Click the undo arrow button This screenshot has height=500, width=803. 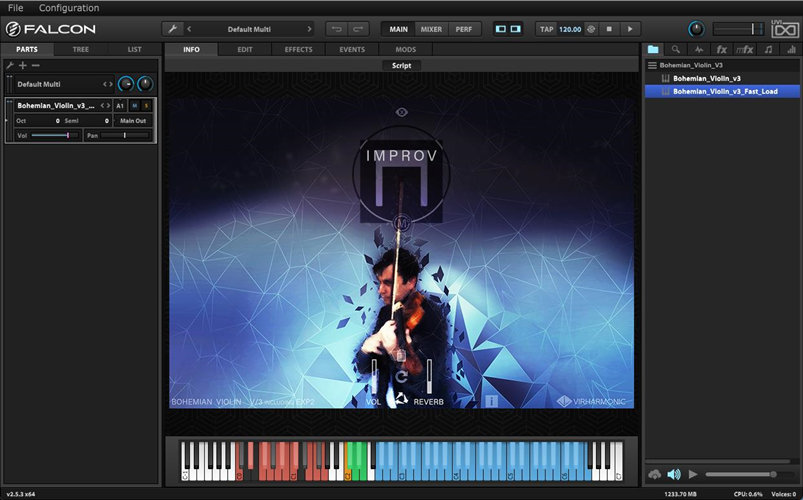click(337, 29)
